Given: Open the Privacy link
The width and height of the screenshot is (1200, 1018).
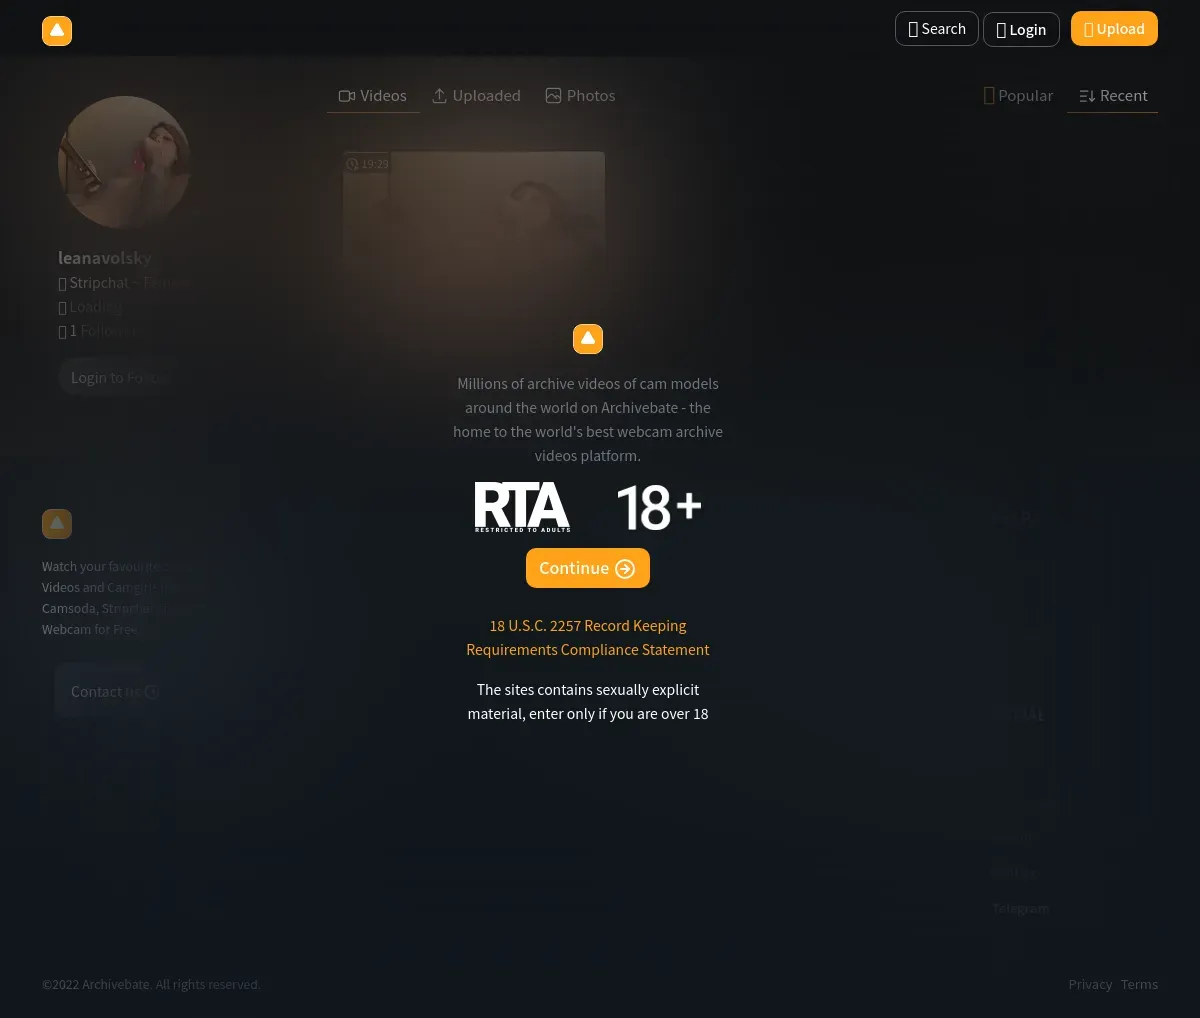Looking at the screenshot, I should 1090,984.
